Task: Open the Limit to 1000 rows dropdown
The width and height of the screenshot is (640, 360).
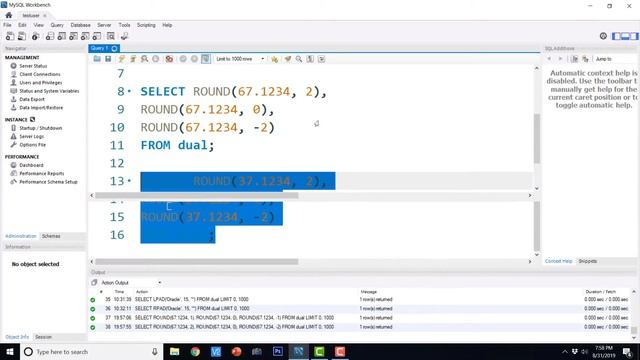Action: [x=240, y=59]
